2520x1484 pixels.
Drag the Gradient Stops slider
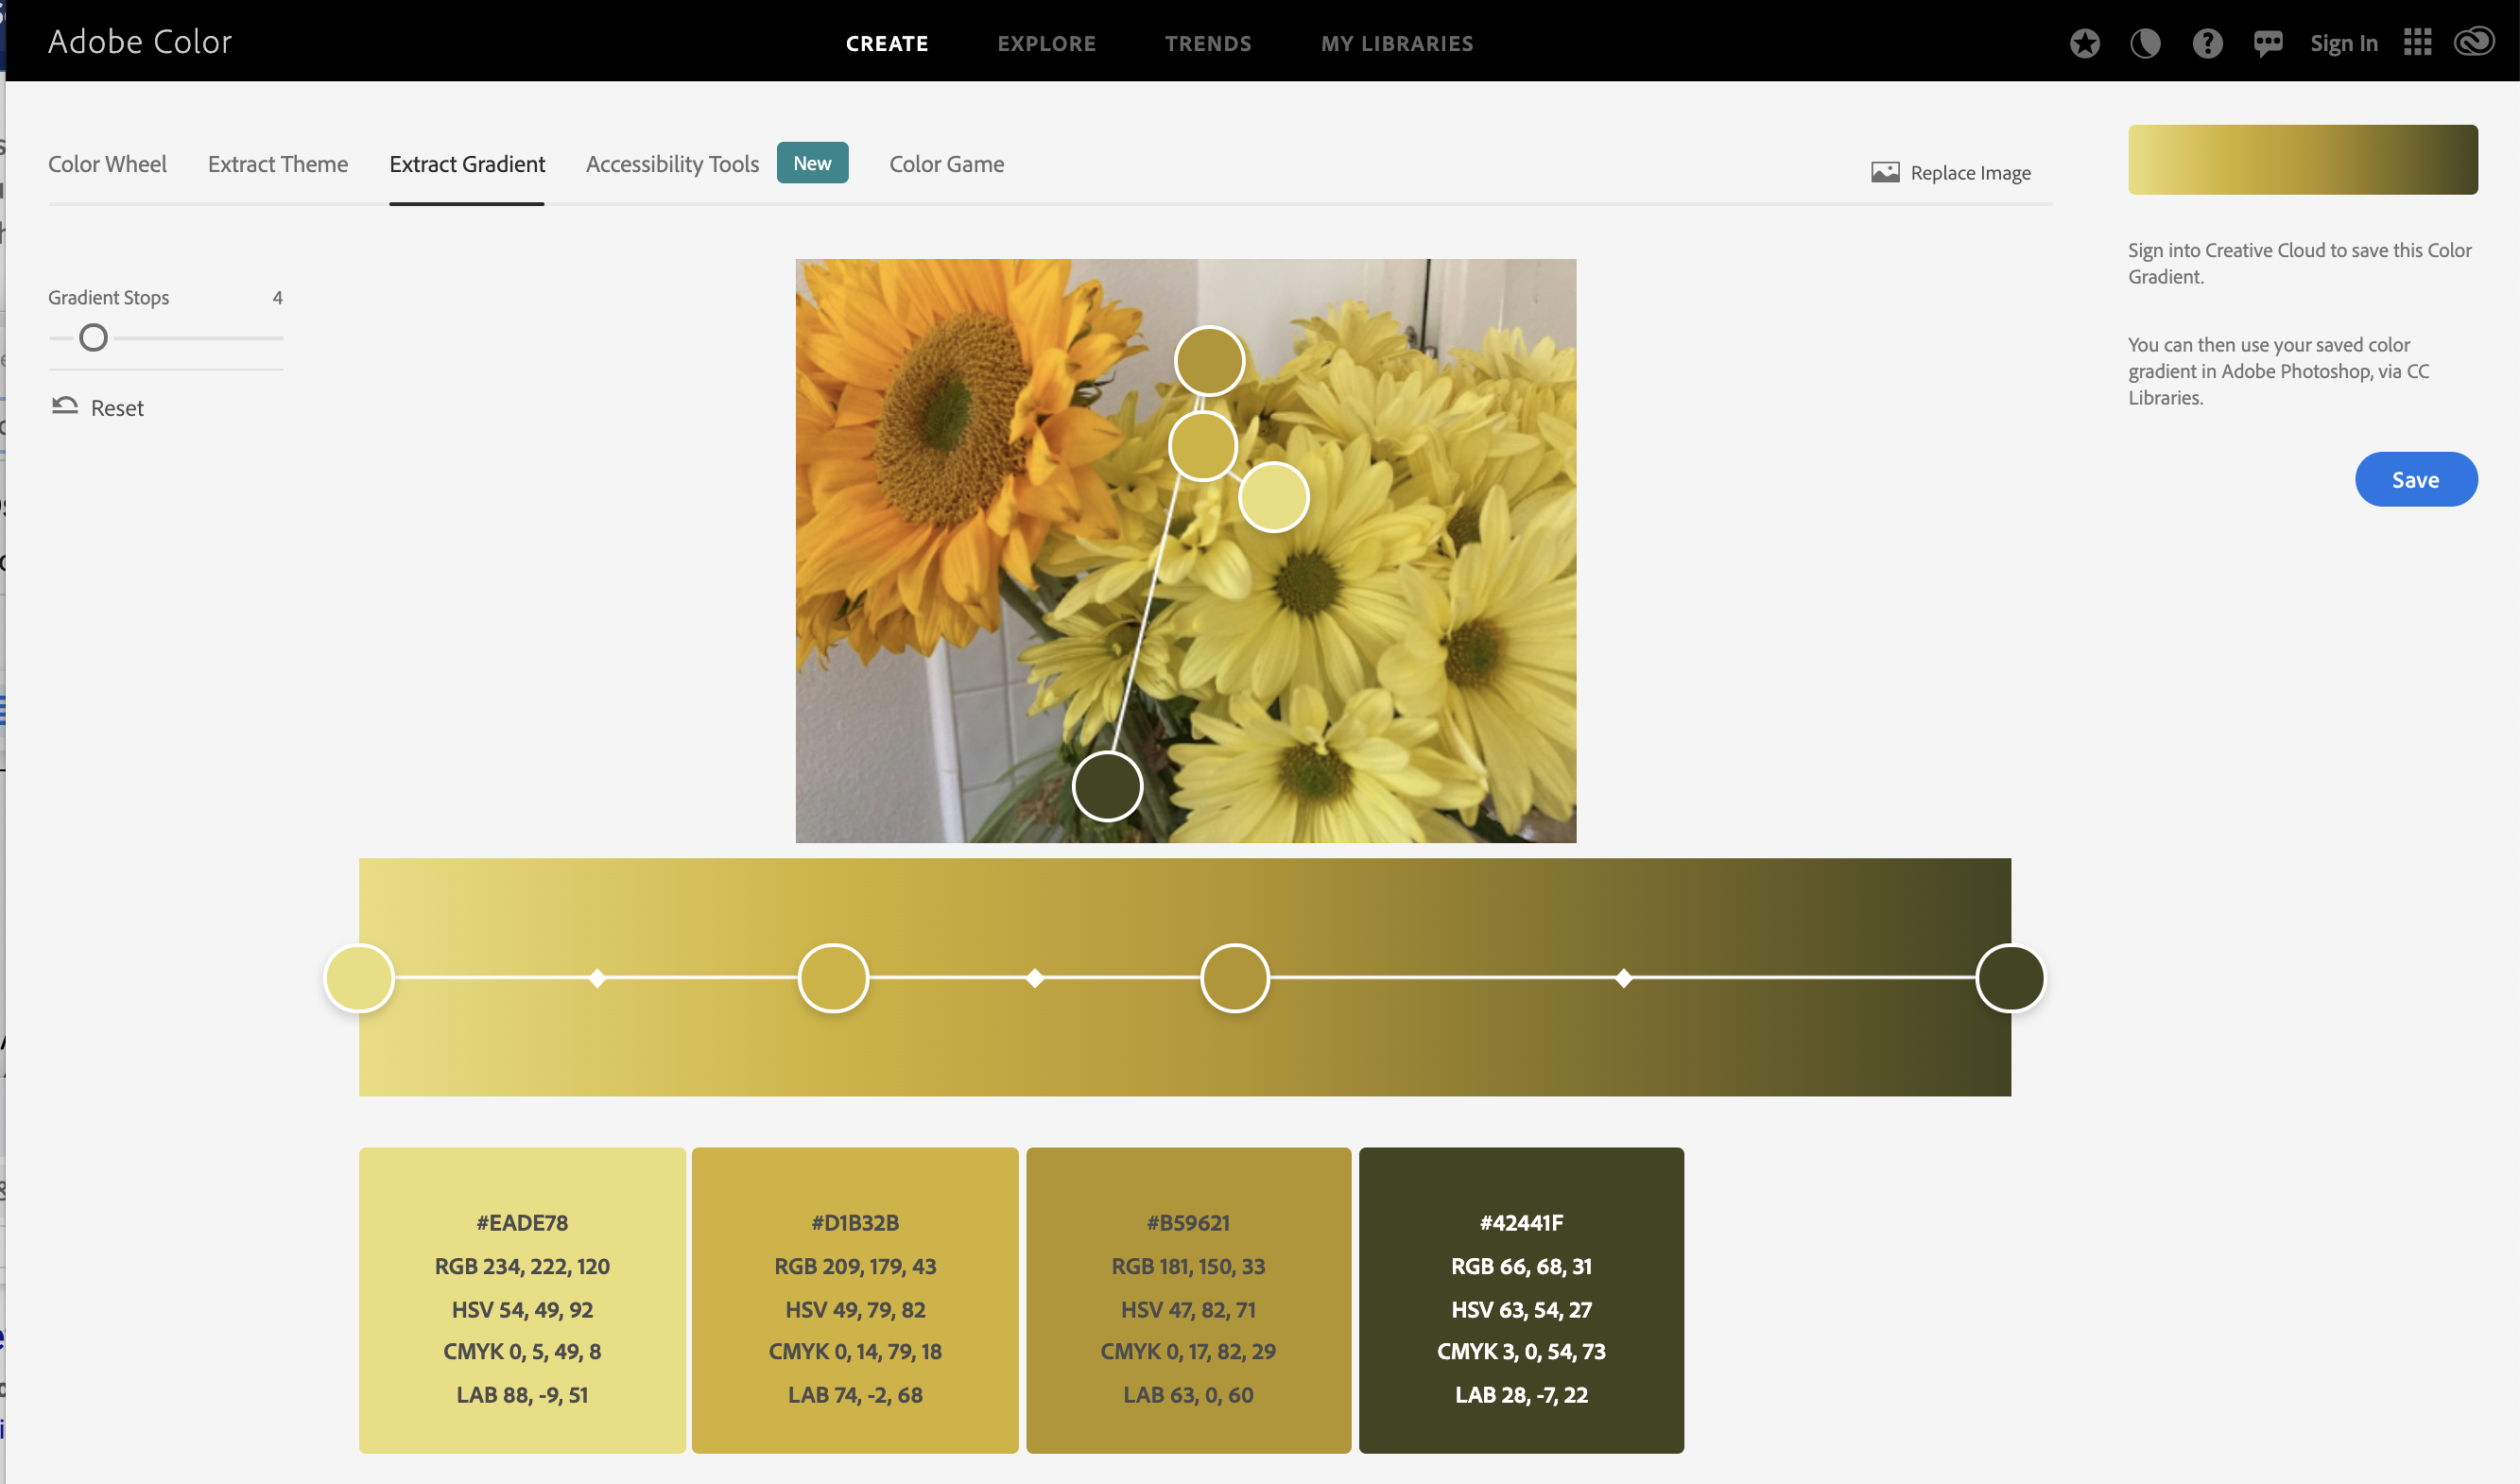coord(92,339)
